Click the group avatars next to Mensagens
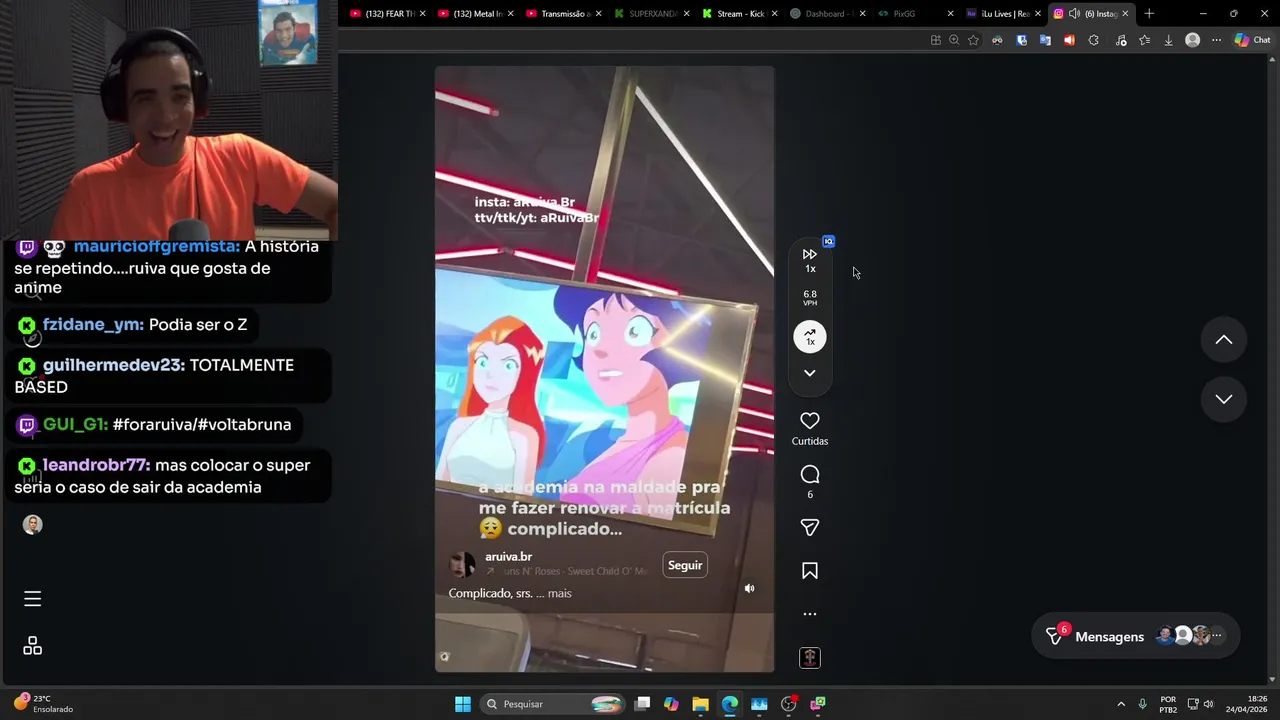Image resolution: width=1280 pixels, height=720 pixels. pos(1188,635)
